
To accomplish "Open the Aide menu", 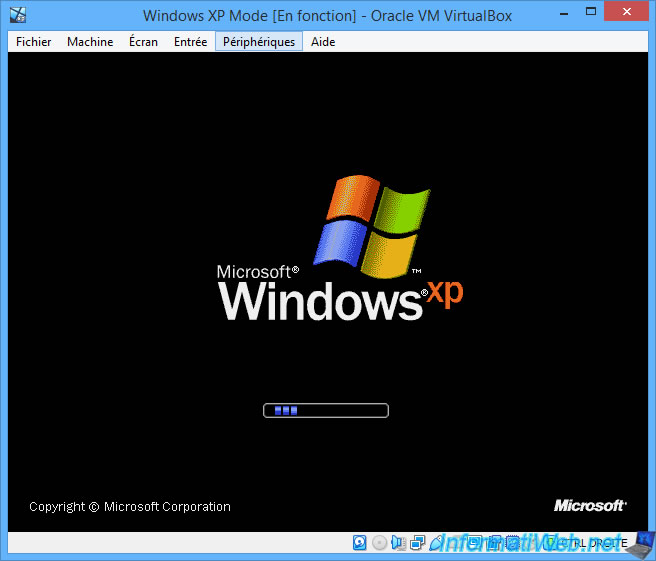I will pos(323,42).
